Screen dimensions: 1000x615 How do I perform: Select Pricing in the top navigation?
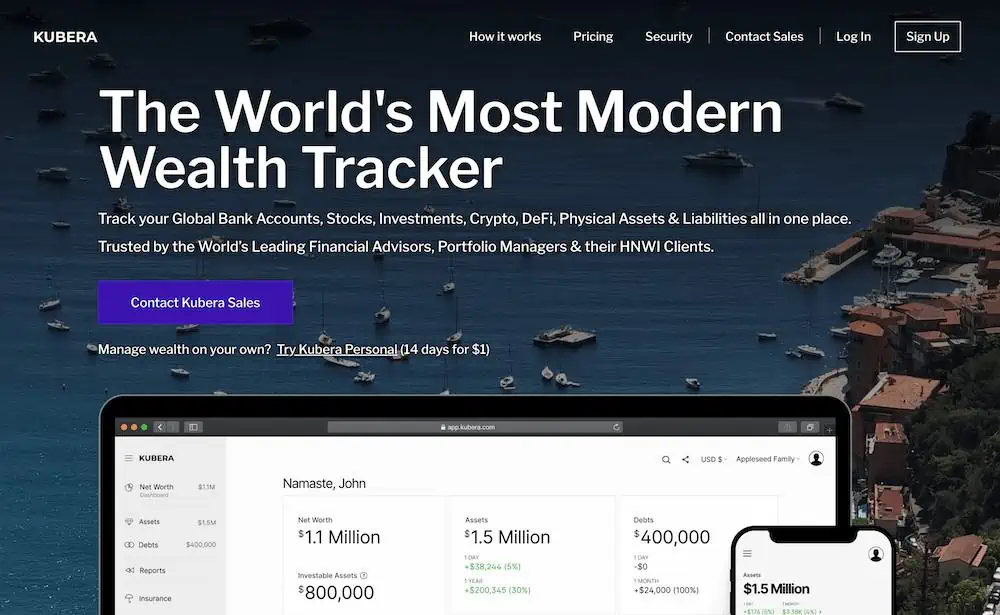593,36
